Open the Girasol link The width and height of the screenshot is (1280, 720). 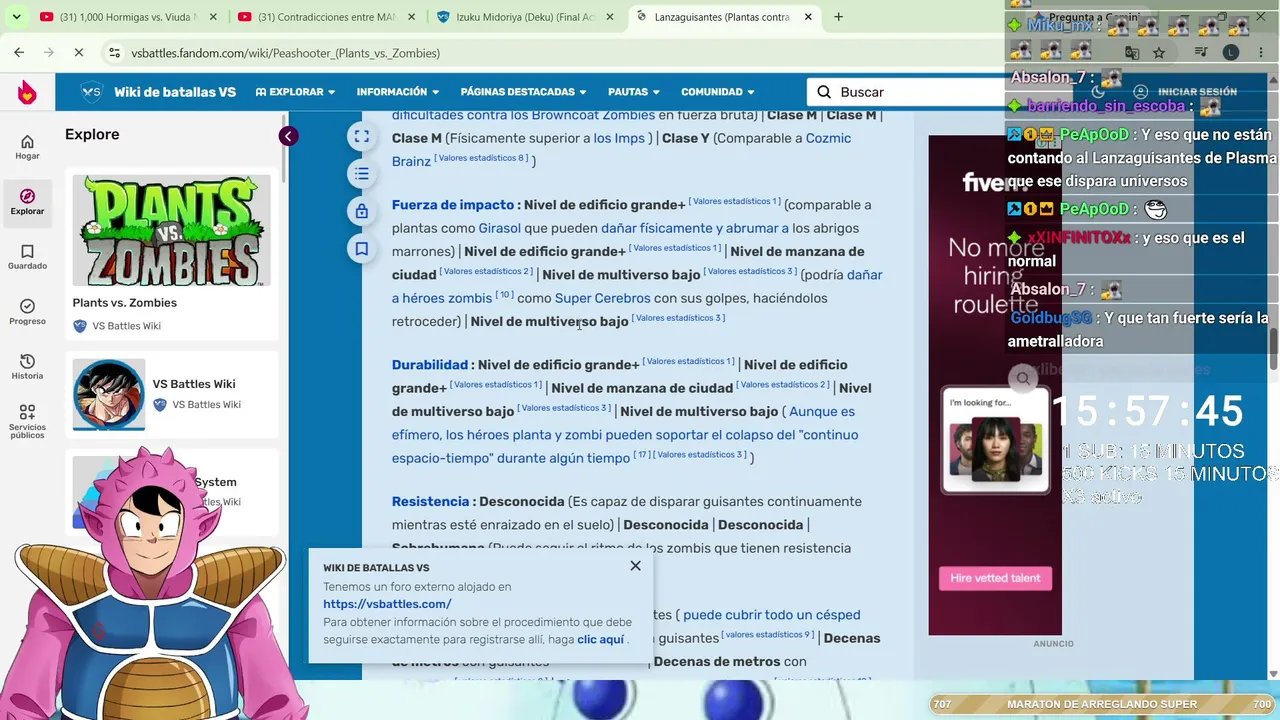(x=499, y=228)
